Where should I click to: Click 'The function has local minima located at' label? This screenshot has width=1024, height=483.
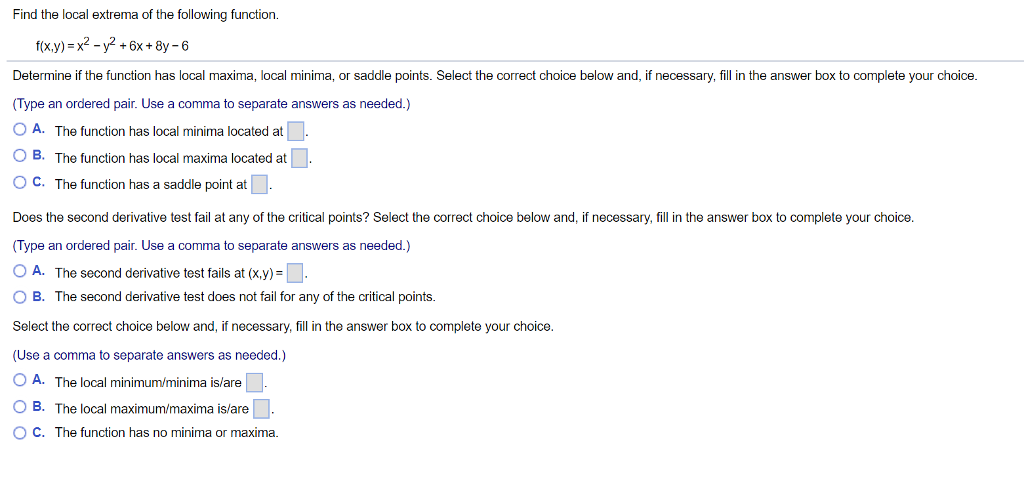[169, 132]
